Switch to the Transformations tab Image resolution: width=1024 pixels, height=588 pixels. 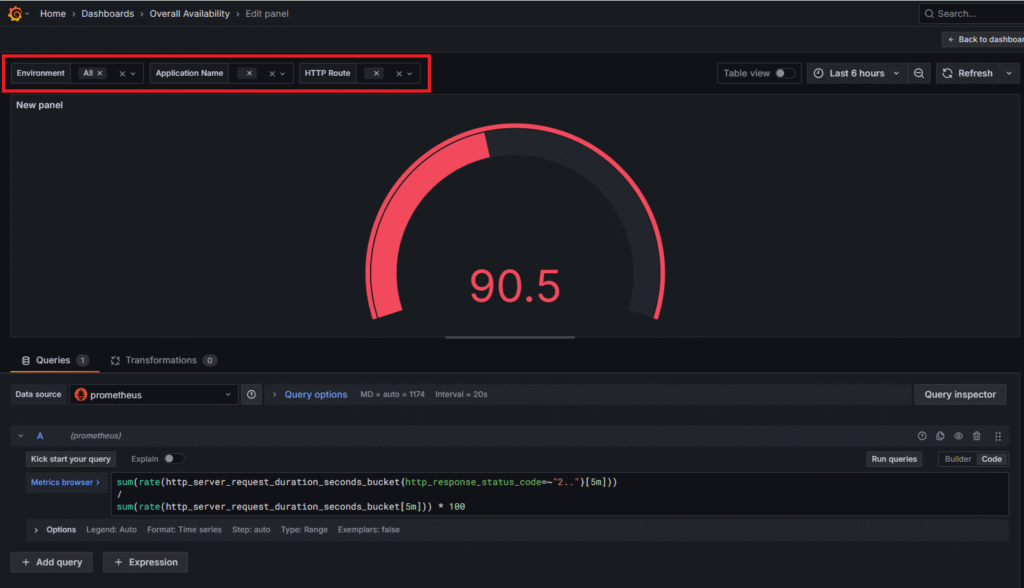(163, 361)
